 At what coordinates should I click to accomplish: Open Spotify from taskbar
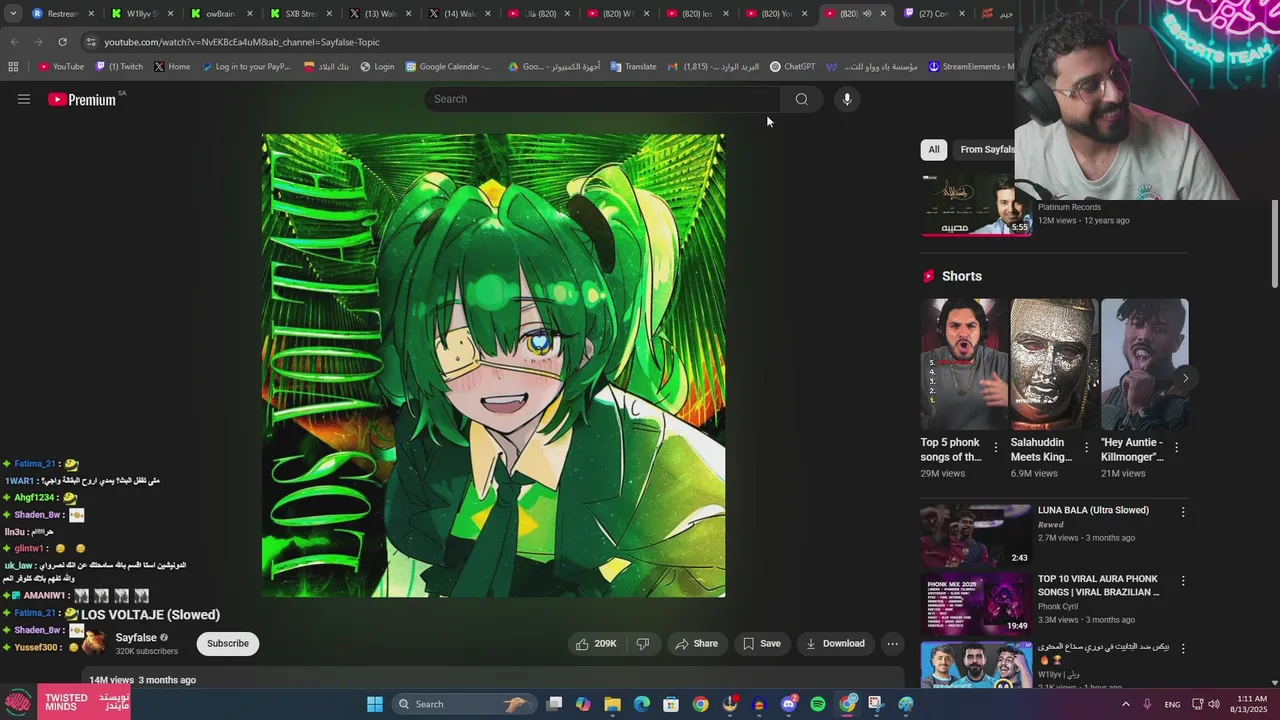point(818,704)
